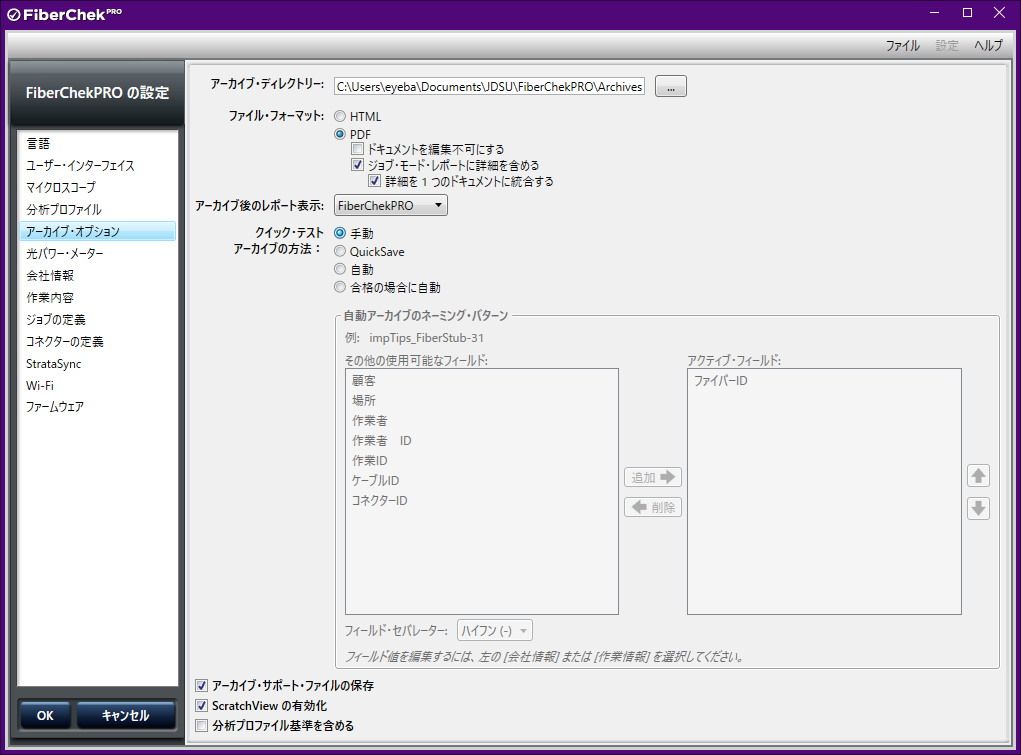Open the ハイフン (-) field separator dropdown
The height and width of the screenshot is (755, 1021).
496,631
